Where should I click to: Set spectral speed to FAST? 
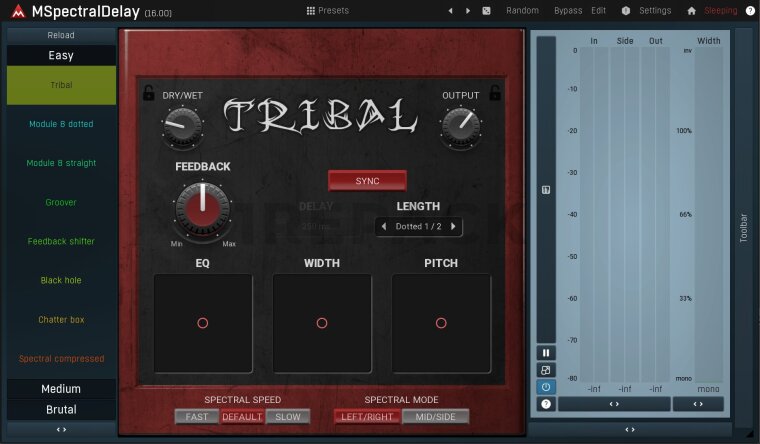[196, 416]
